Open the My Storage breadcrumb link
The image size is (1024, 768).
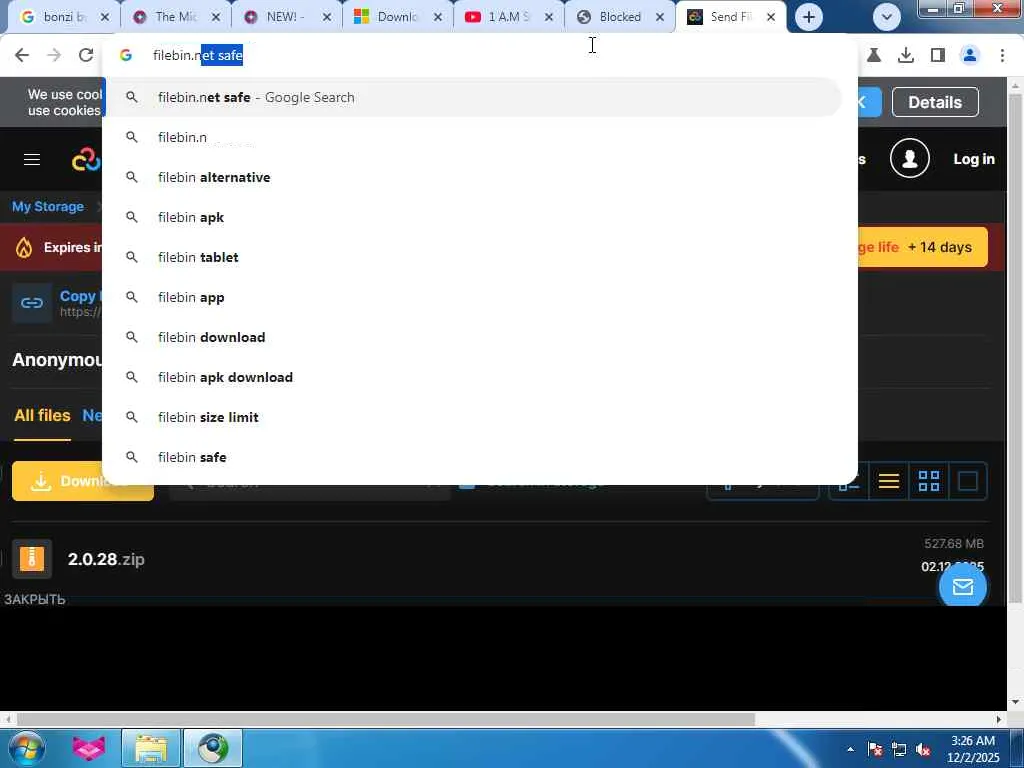48,206
